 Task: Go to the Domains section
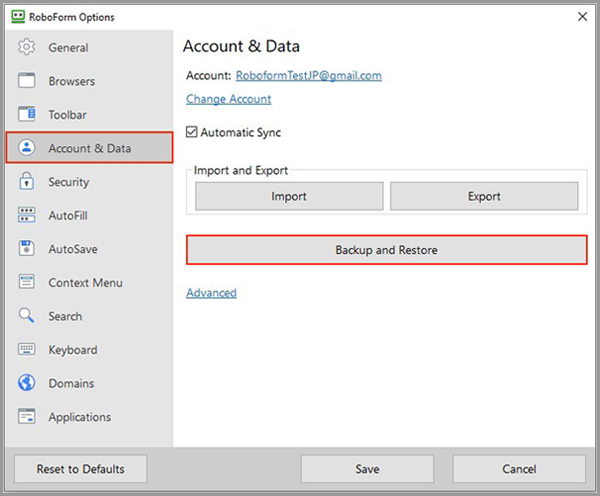89,383
